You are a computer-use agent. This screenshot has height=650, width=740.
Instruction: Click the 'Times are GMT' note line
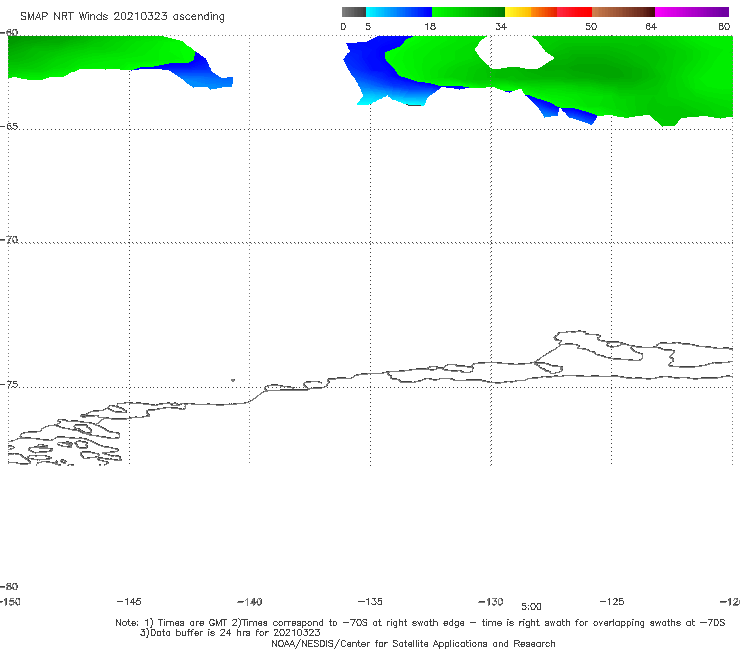point(420,623)
